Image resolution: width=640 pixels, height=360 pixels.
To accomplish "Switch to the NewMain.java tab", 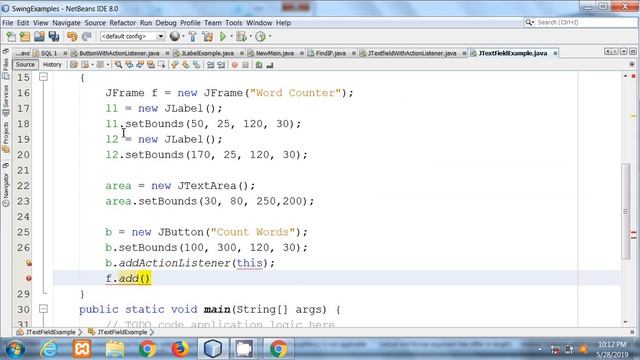I will pos(275,53).
